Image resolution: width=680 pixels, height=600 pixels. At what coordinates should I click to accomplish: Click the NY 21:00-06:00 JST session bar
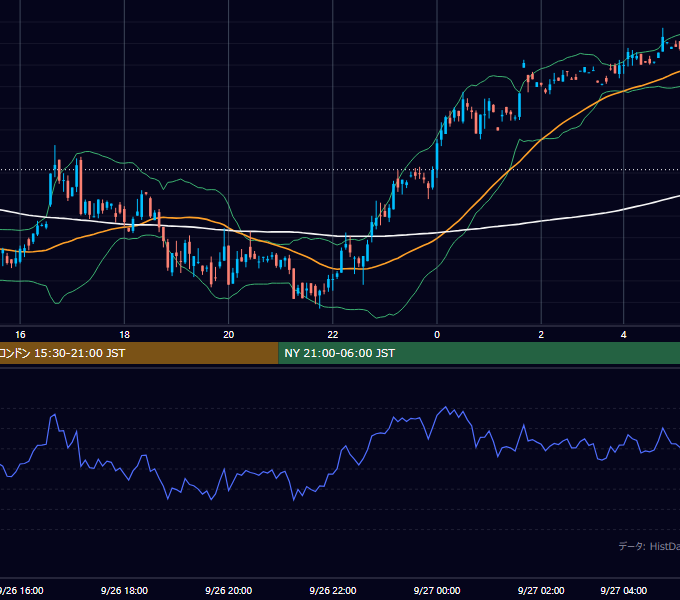479,353
